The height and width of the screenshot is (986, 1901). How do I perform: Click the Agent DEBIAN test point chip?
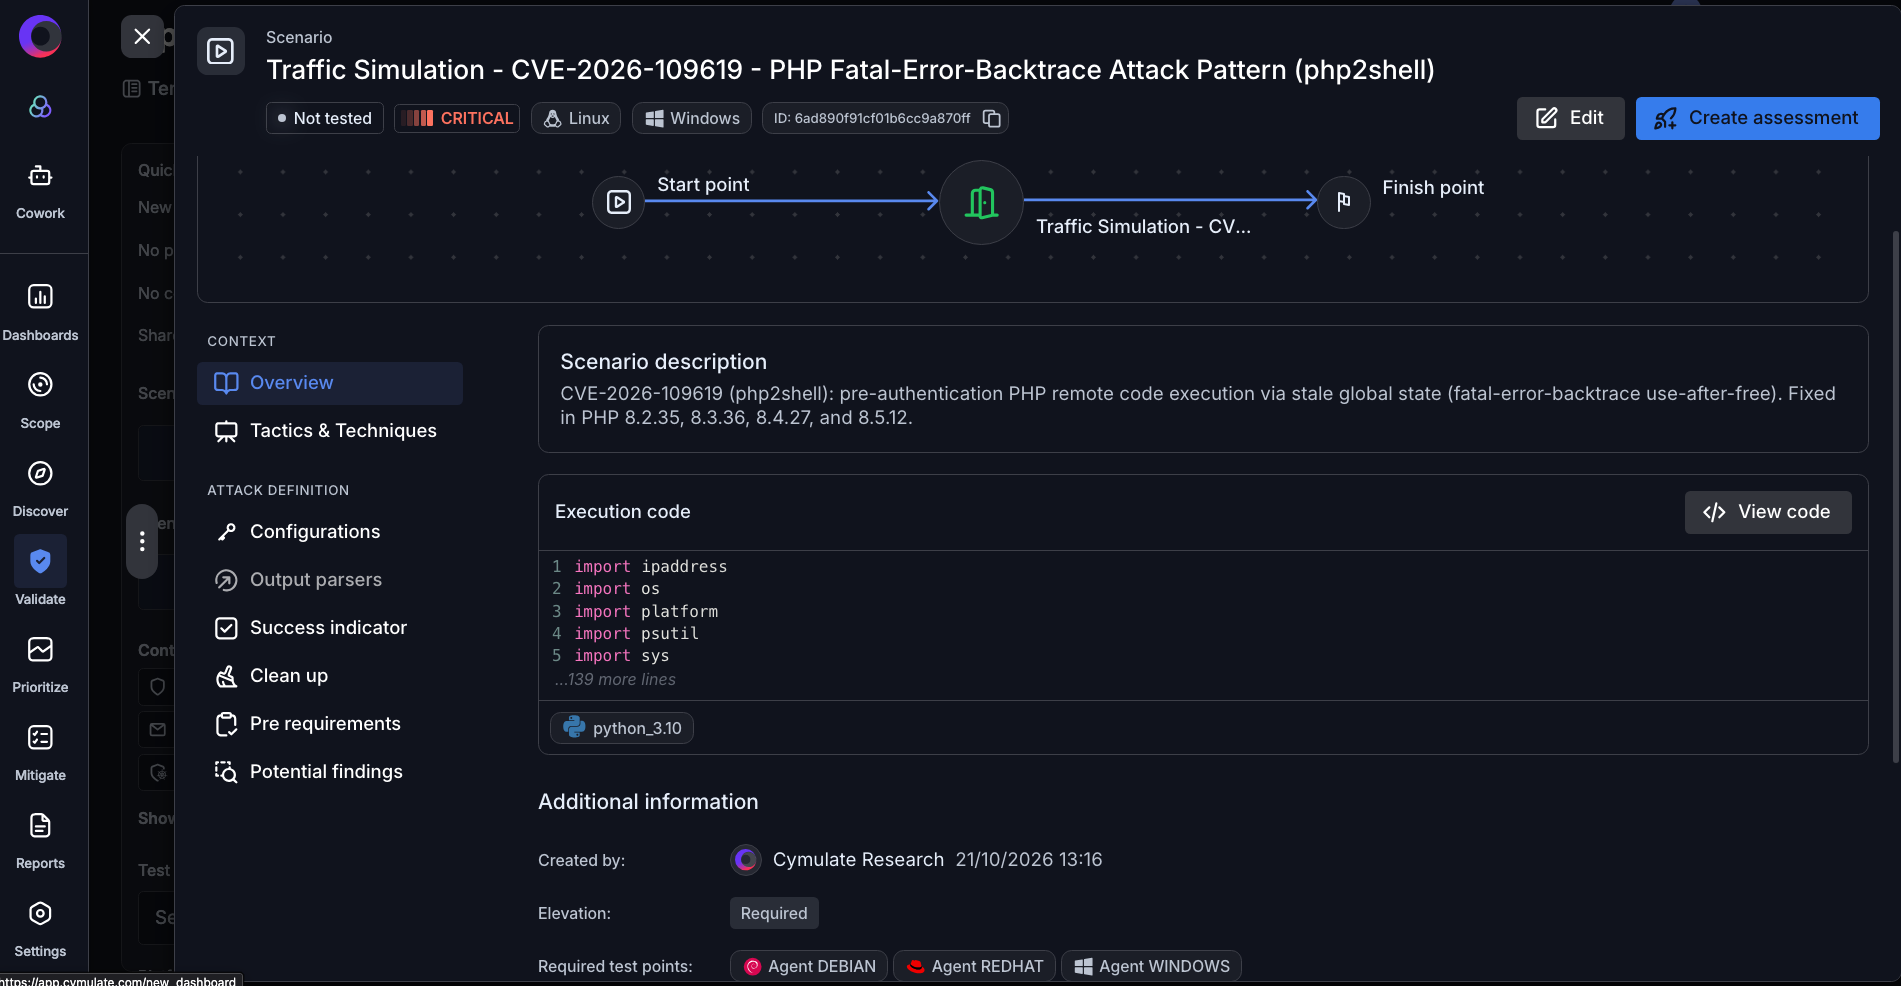(x=809, y=966)
